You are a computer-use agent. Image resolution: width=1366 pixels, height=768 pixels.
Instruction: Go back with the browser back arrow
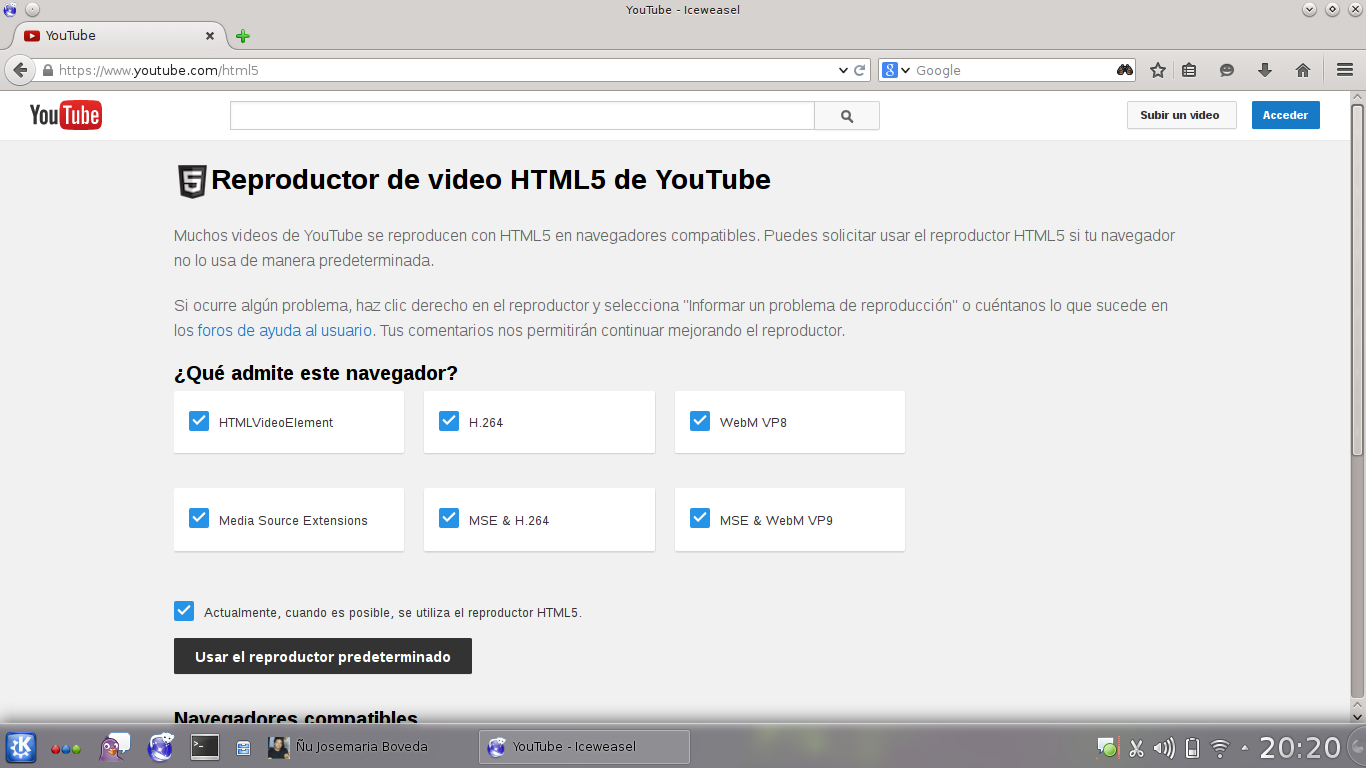[19, 70]
